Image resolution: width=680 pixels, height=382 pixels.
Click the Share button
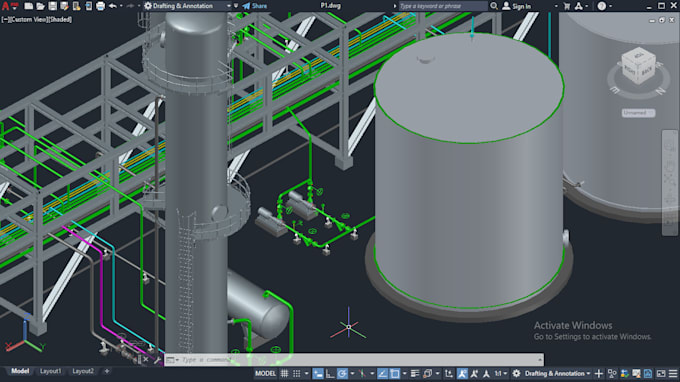coord(255,6)
